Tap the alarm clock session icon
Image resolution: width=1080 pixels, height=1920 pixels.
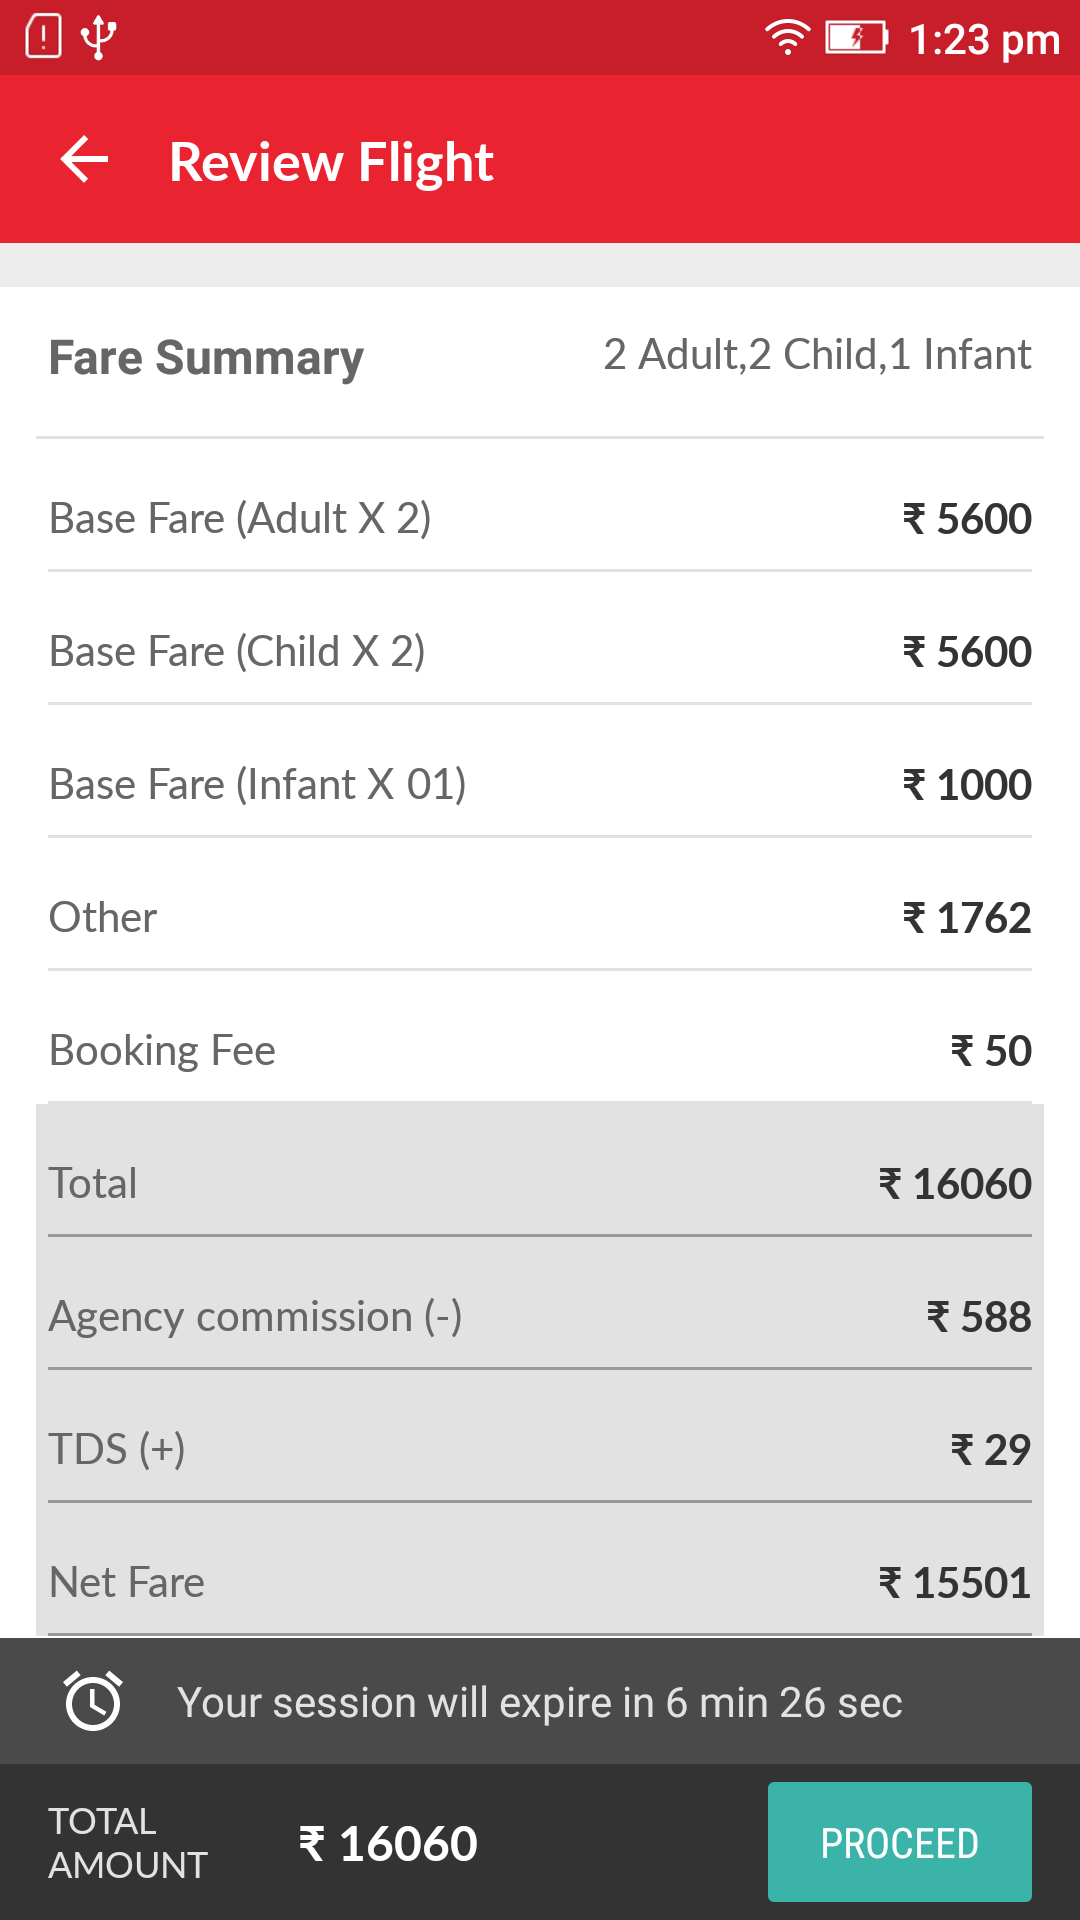[x=93, y=1701]
